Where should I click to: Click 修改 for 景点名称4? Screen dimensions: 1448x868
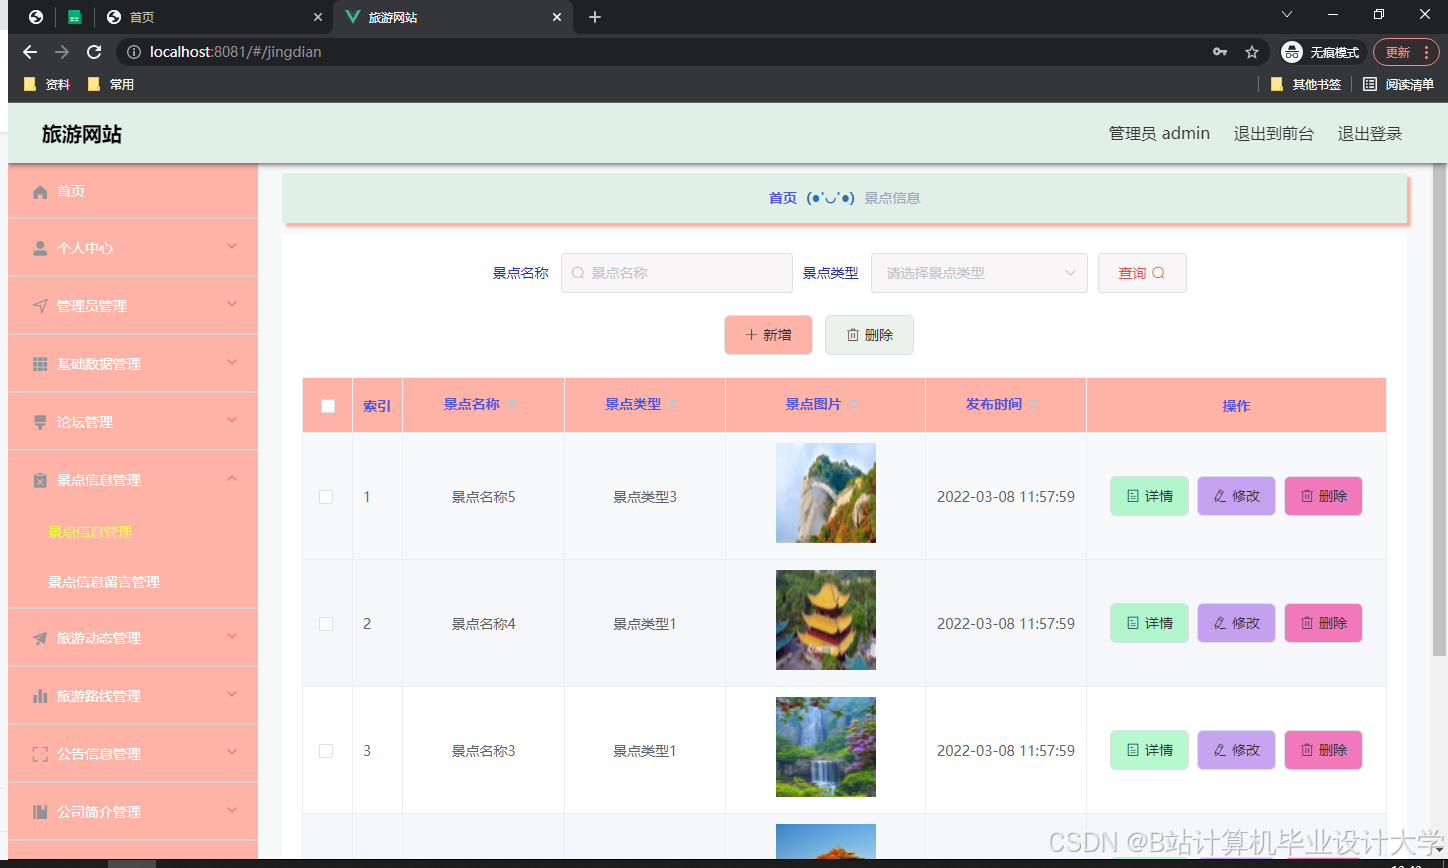click(x=1236, y=623)
